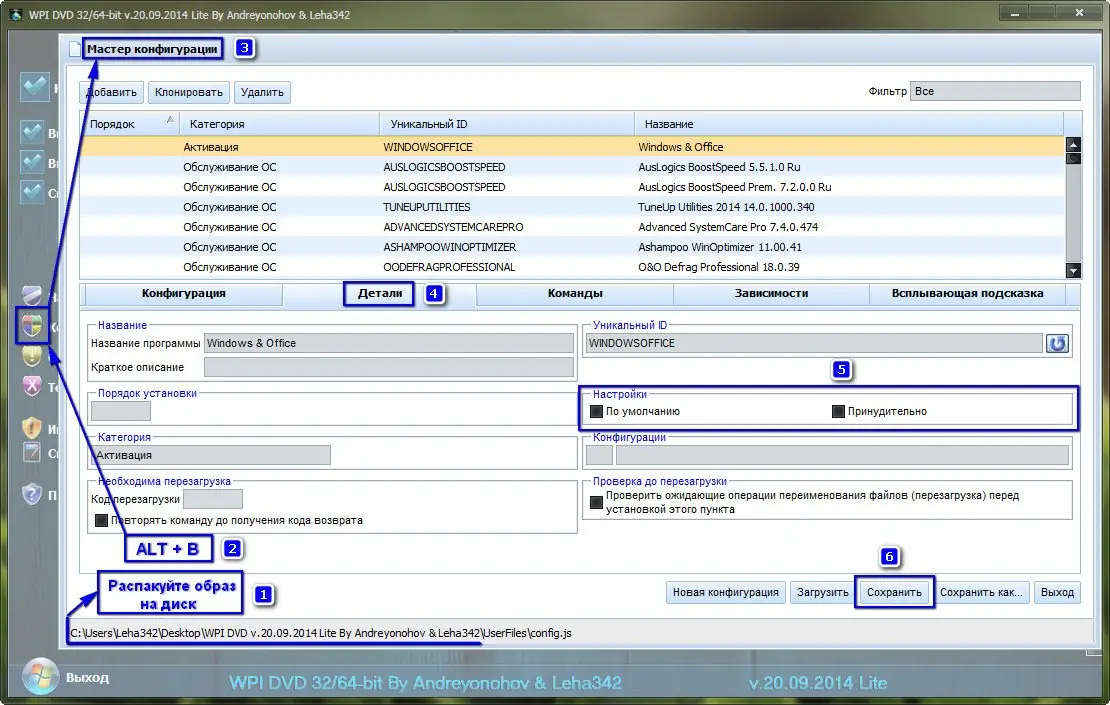
Task: Click the Загрузить button
Action: coord(823,592)
